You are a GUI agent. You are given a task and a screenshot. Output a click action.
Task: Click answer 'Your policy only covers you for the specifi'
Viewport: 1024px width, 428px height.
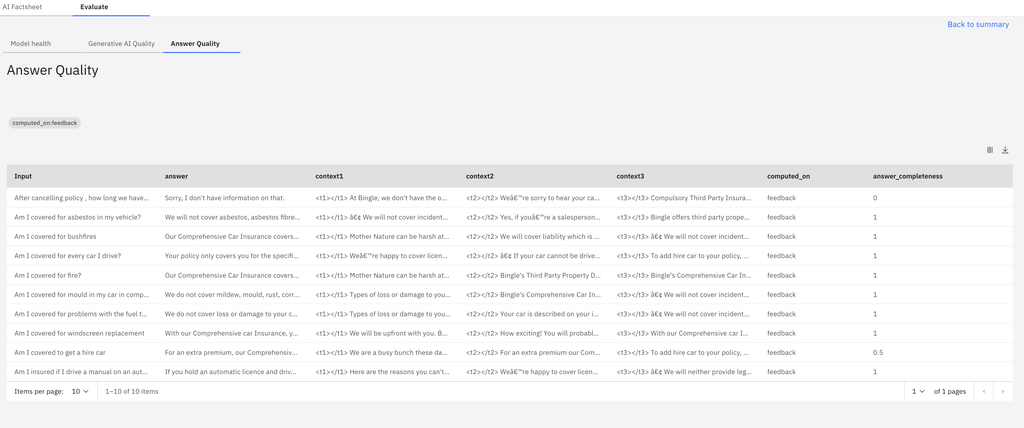(x=232, y=255)
